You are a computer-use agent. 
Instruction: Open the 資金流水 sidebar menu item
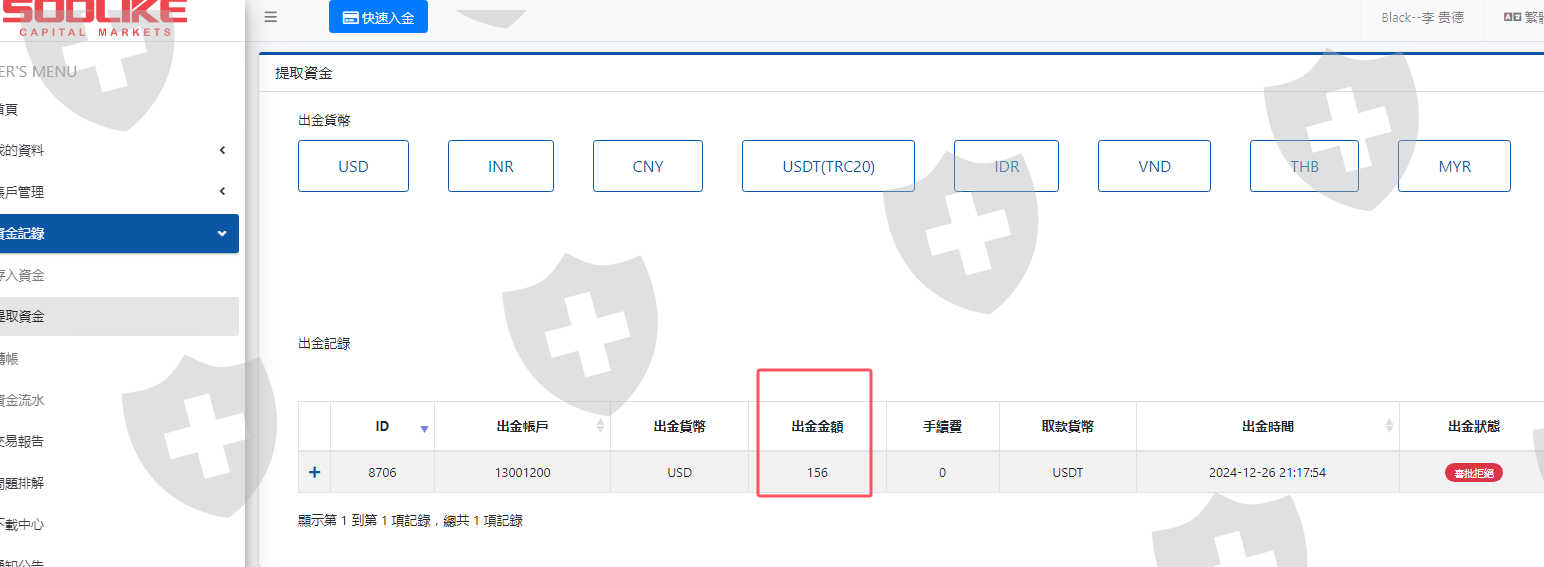(24, 400)
